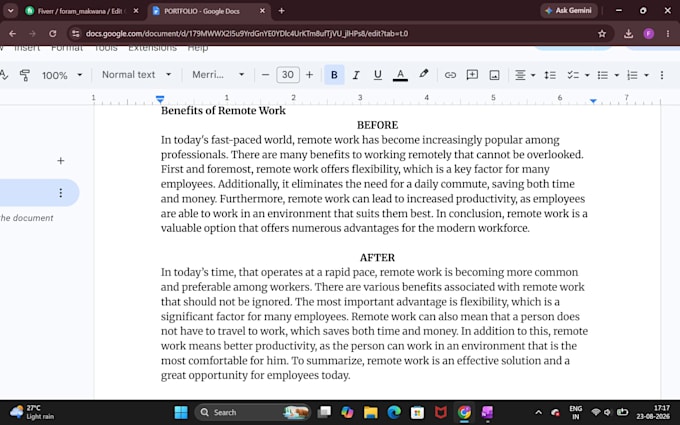Open Microsoft Store from taskbar
This screenshot has width=680, height=425.
point(417,412)
